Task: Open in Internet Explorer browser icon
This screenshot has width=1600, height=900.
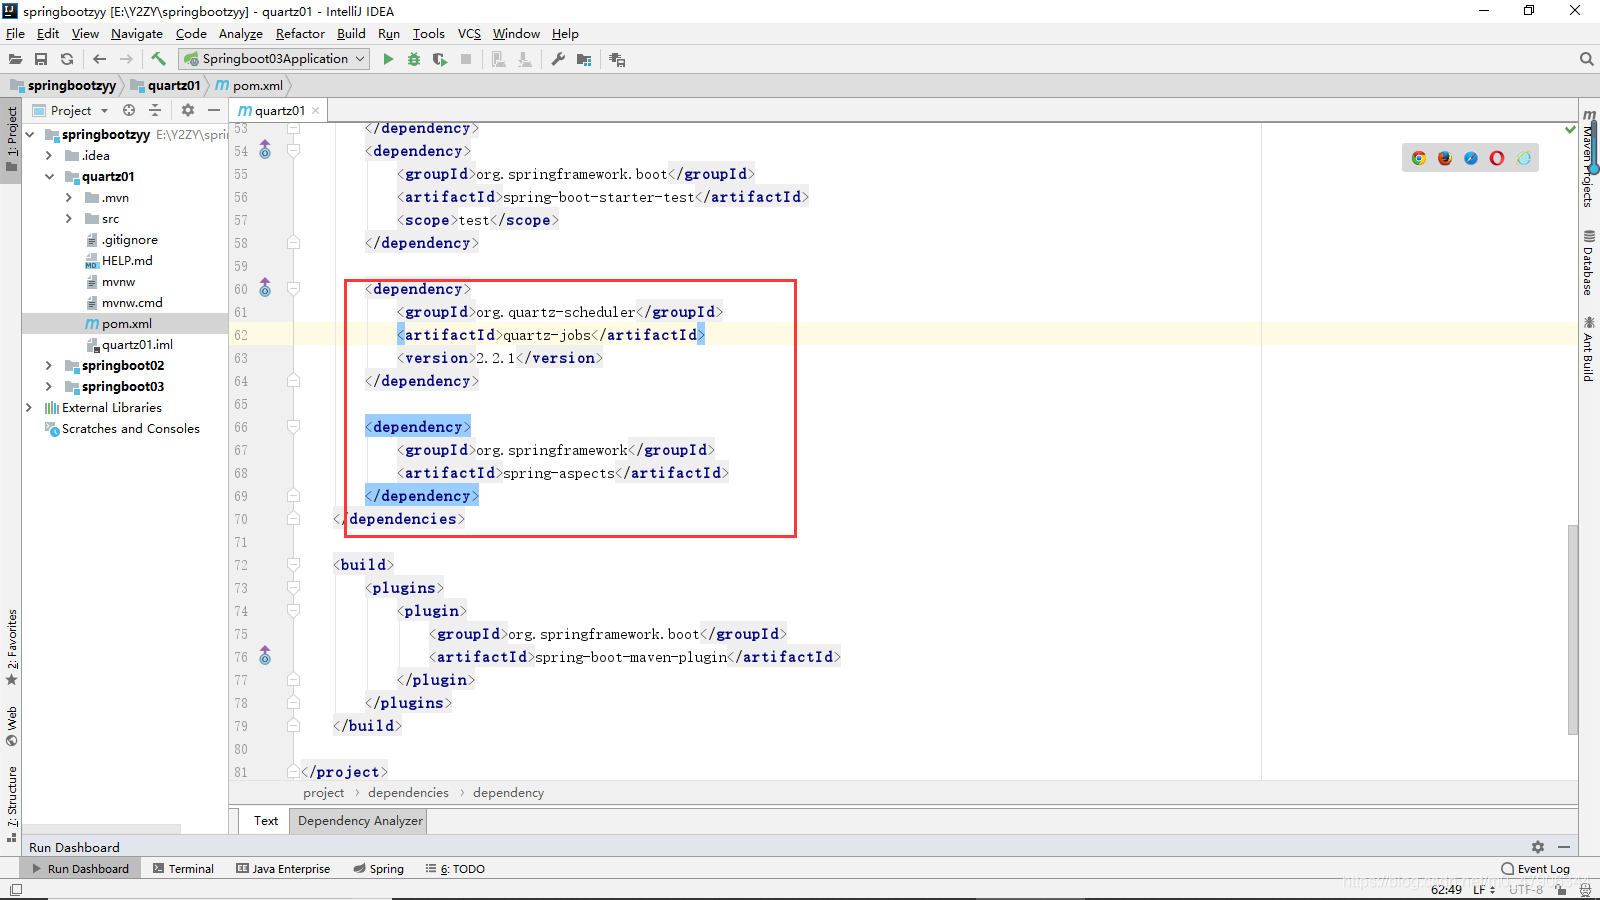Action: (1523, 158)
